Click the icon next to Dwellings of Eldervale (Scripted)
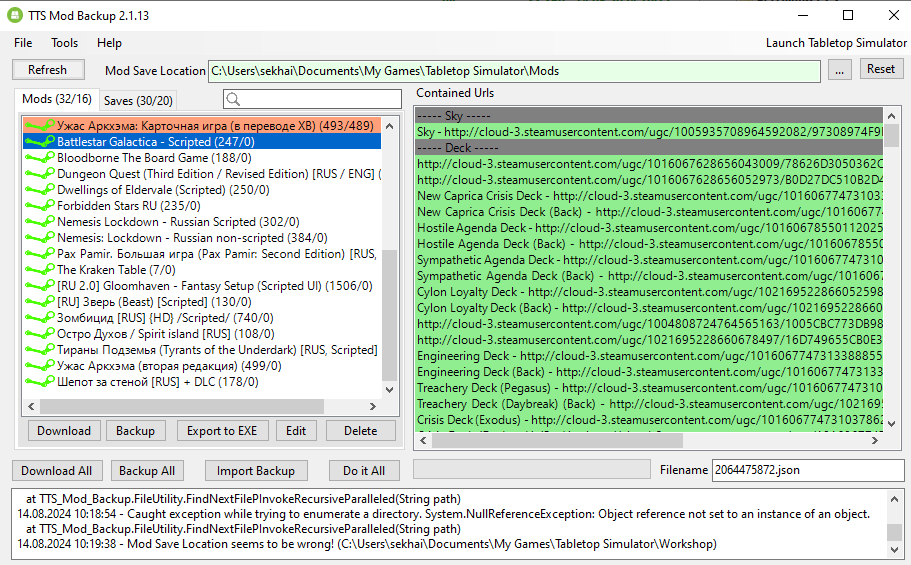Viewport: 911px width, 565px height. (x=40, y=189)
